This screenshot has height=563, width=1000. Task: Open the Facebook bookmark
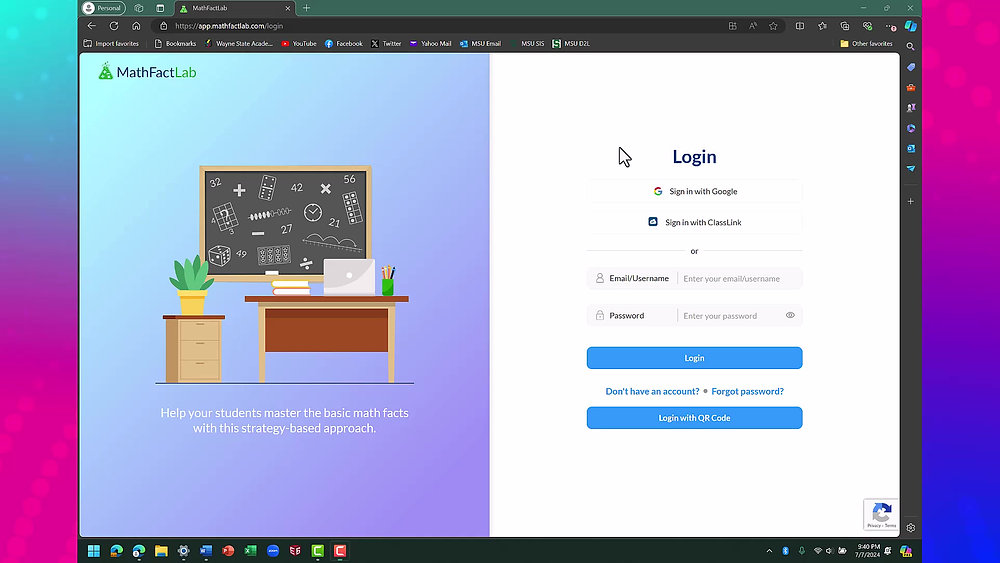(x=343, y=43)
